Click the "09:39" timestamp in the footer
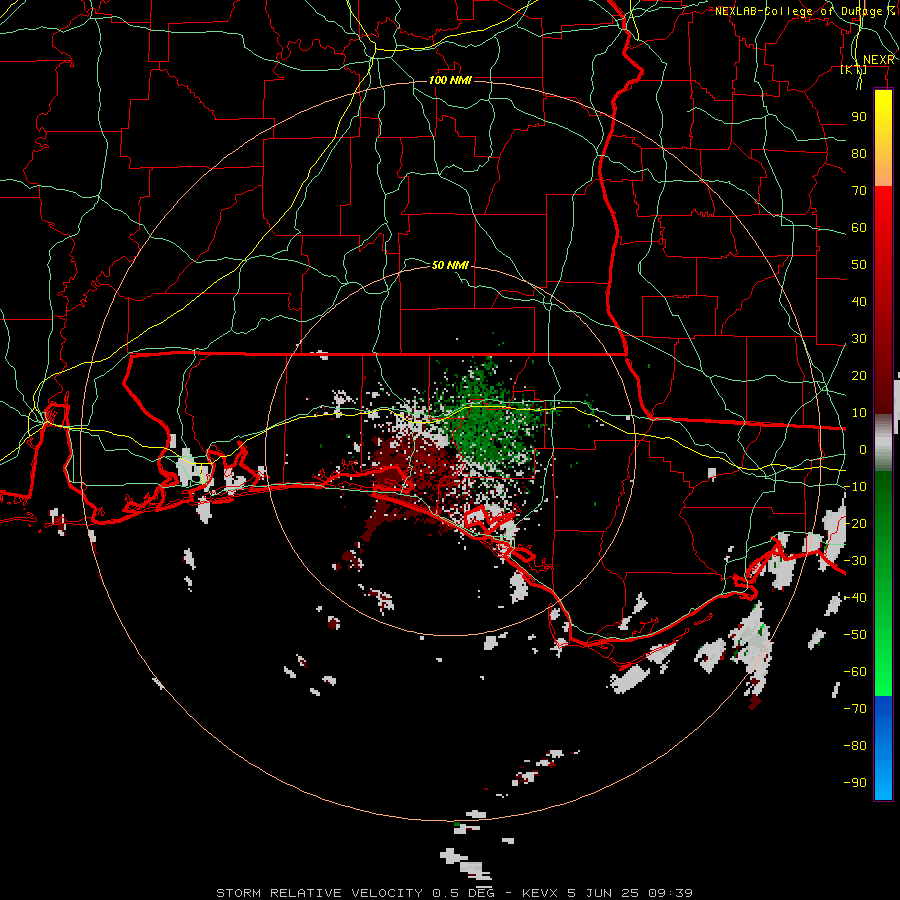 (x=670, y=893)
